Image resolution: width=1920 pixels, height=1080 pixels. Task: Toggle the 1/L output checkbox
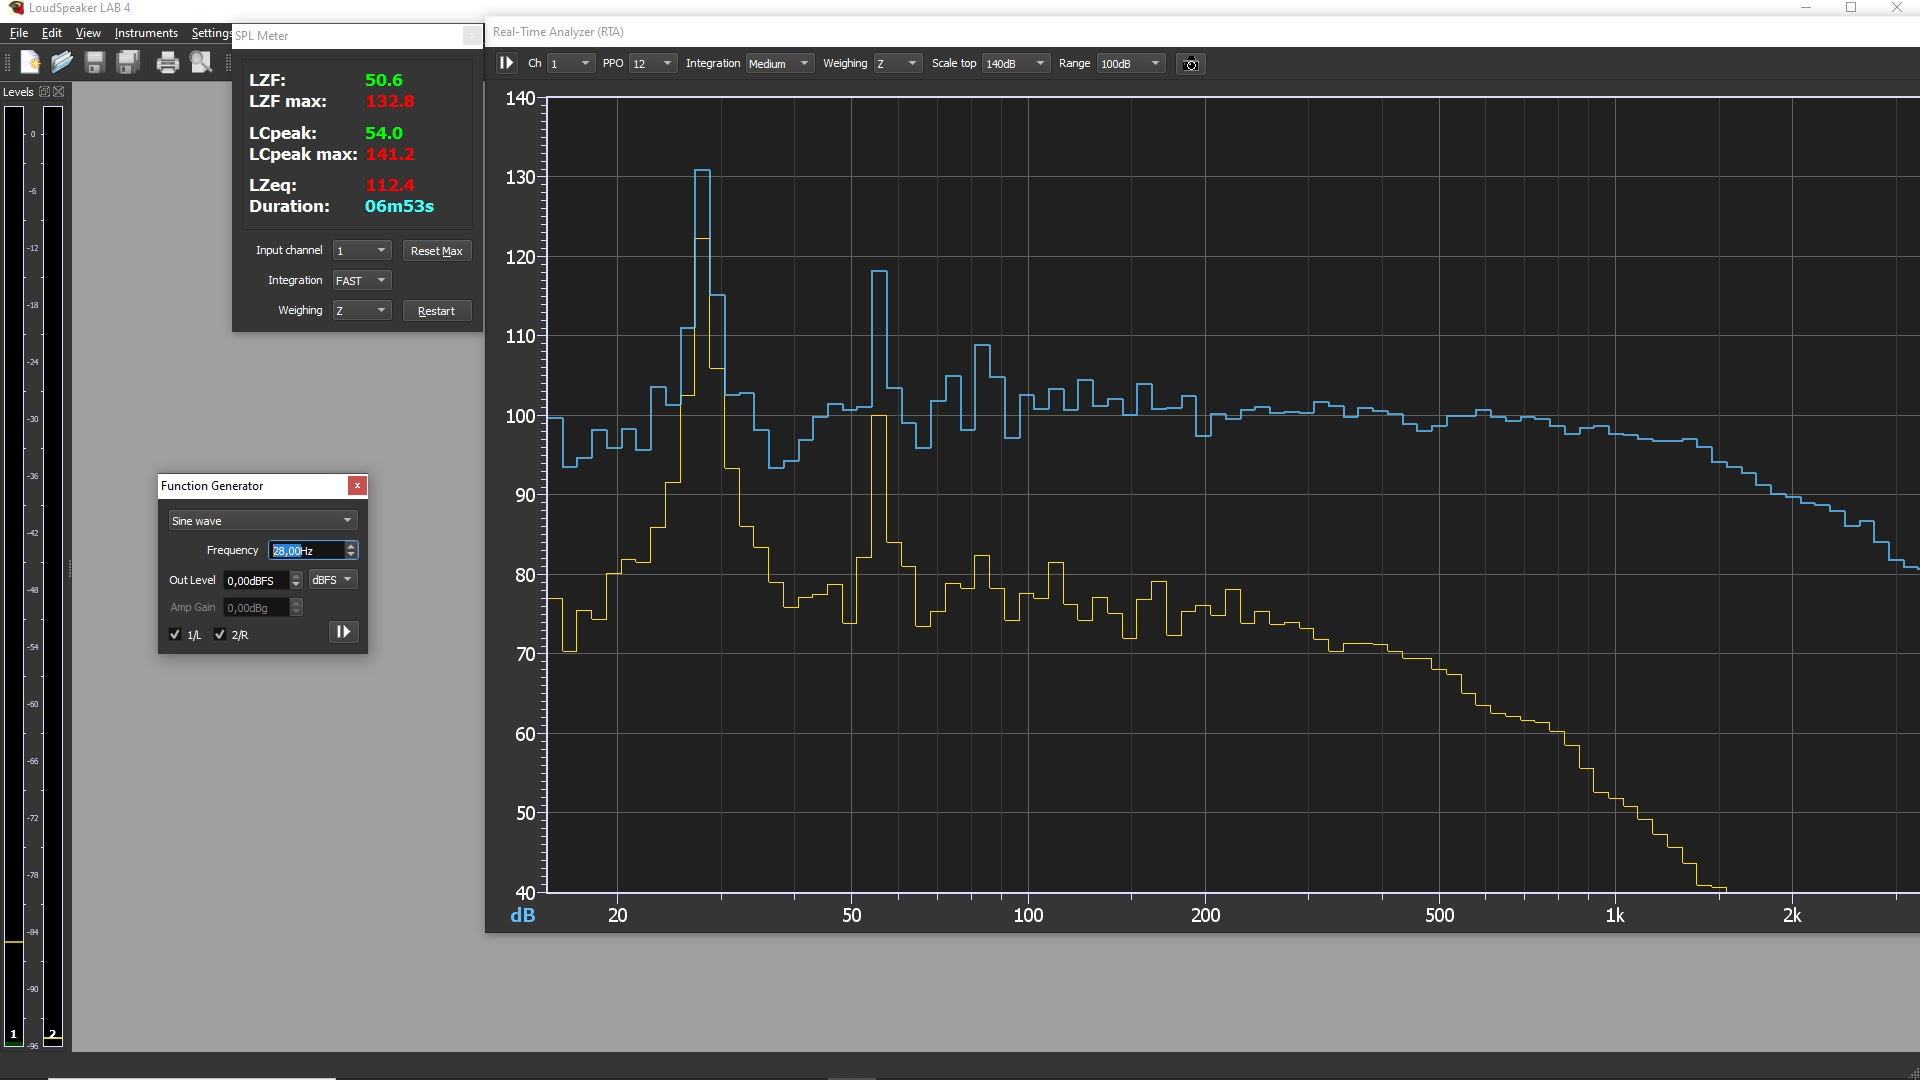point(176,635)
